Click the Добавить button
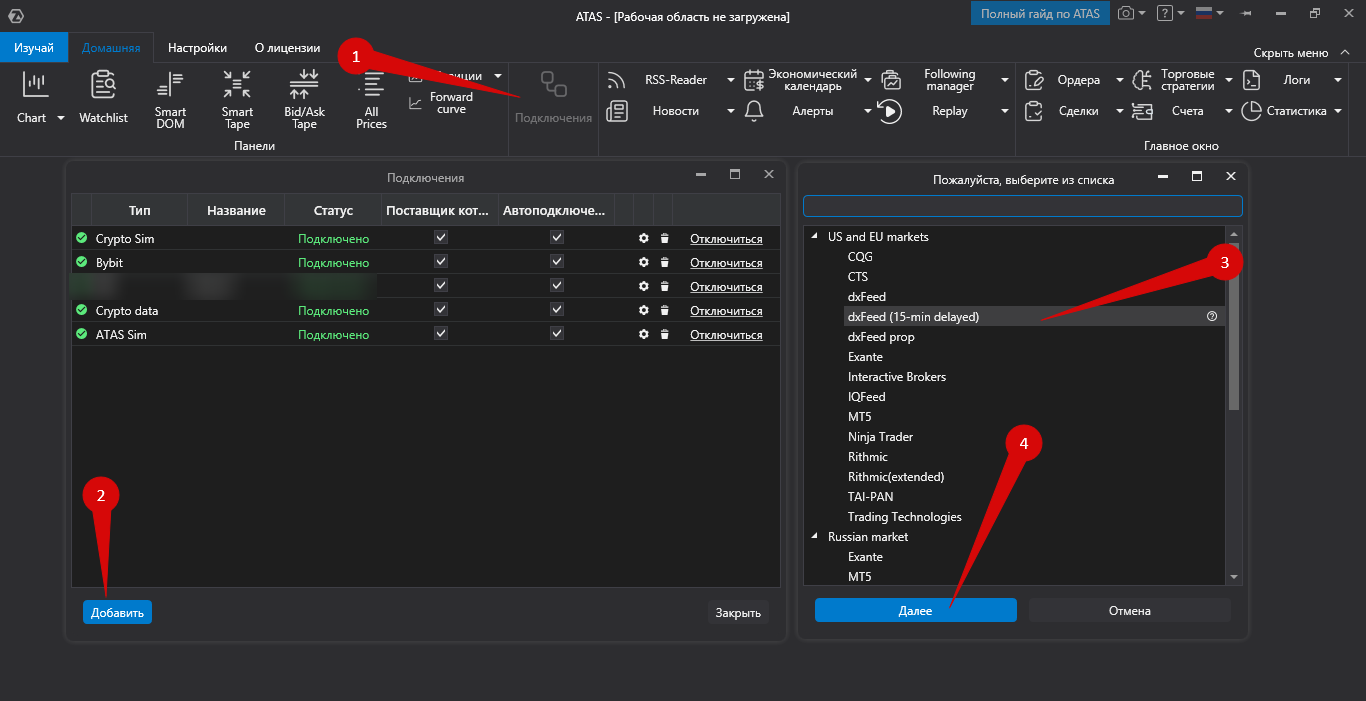 click(117, 612)
